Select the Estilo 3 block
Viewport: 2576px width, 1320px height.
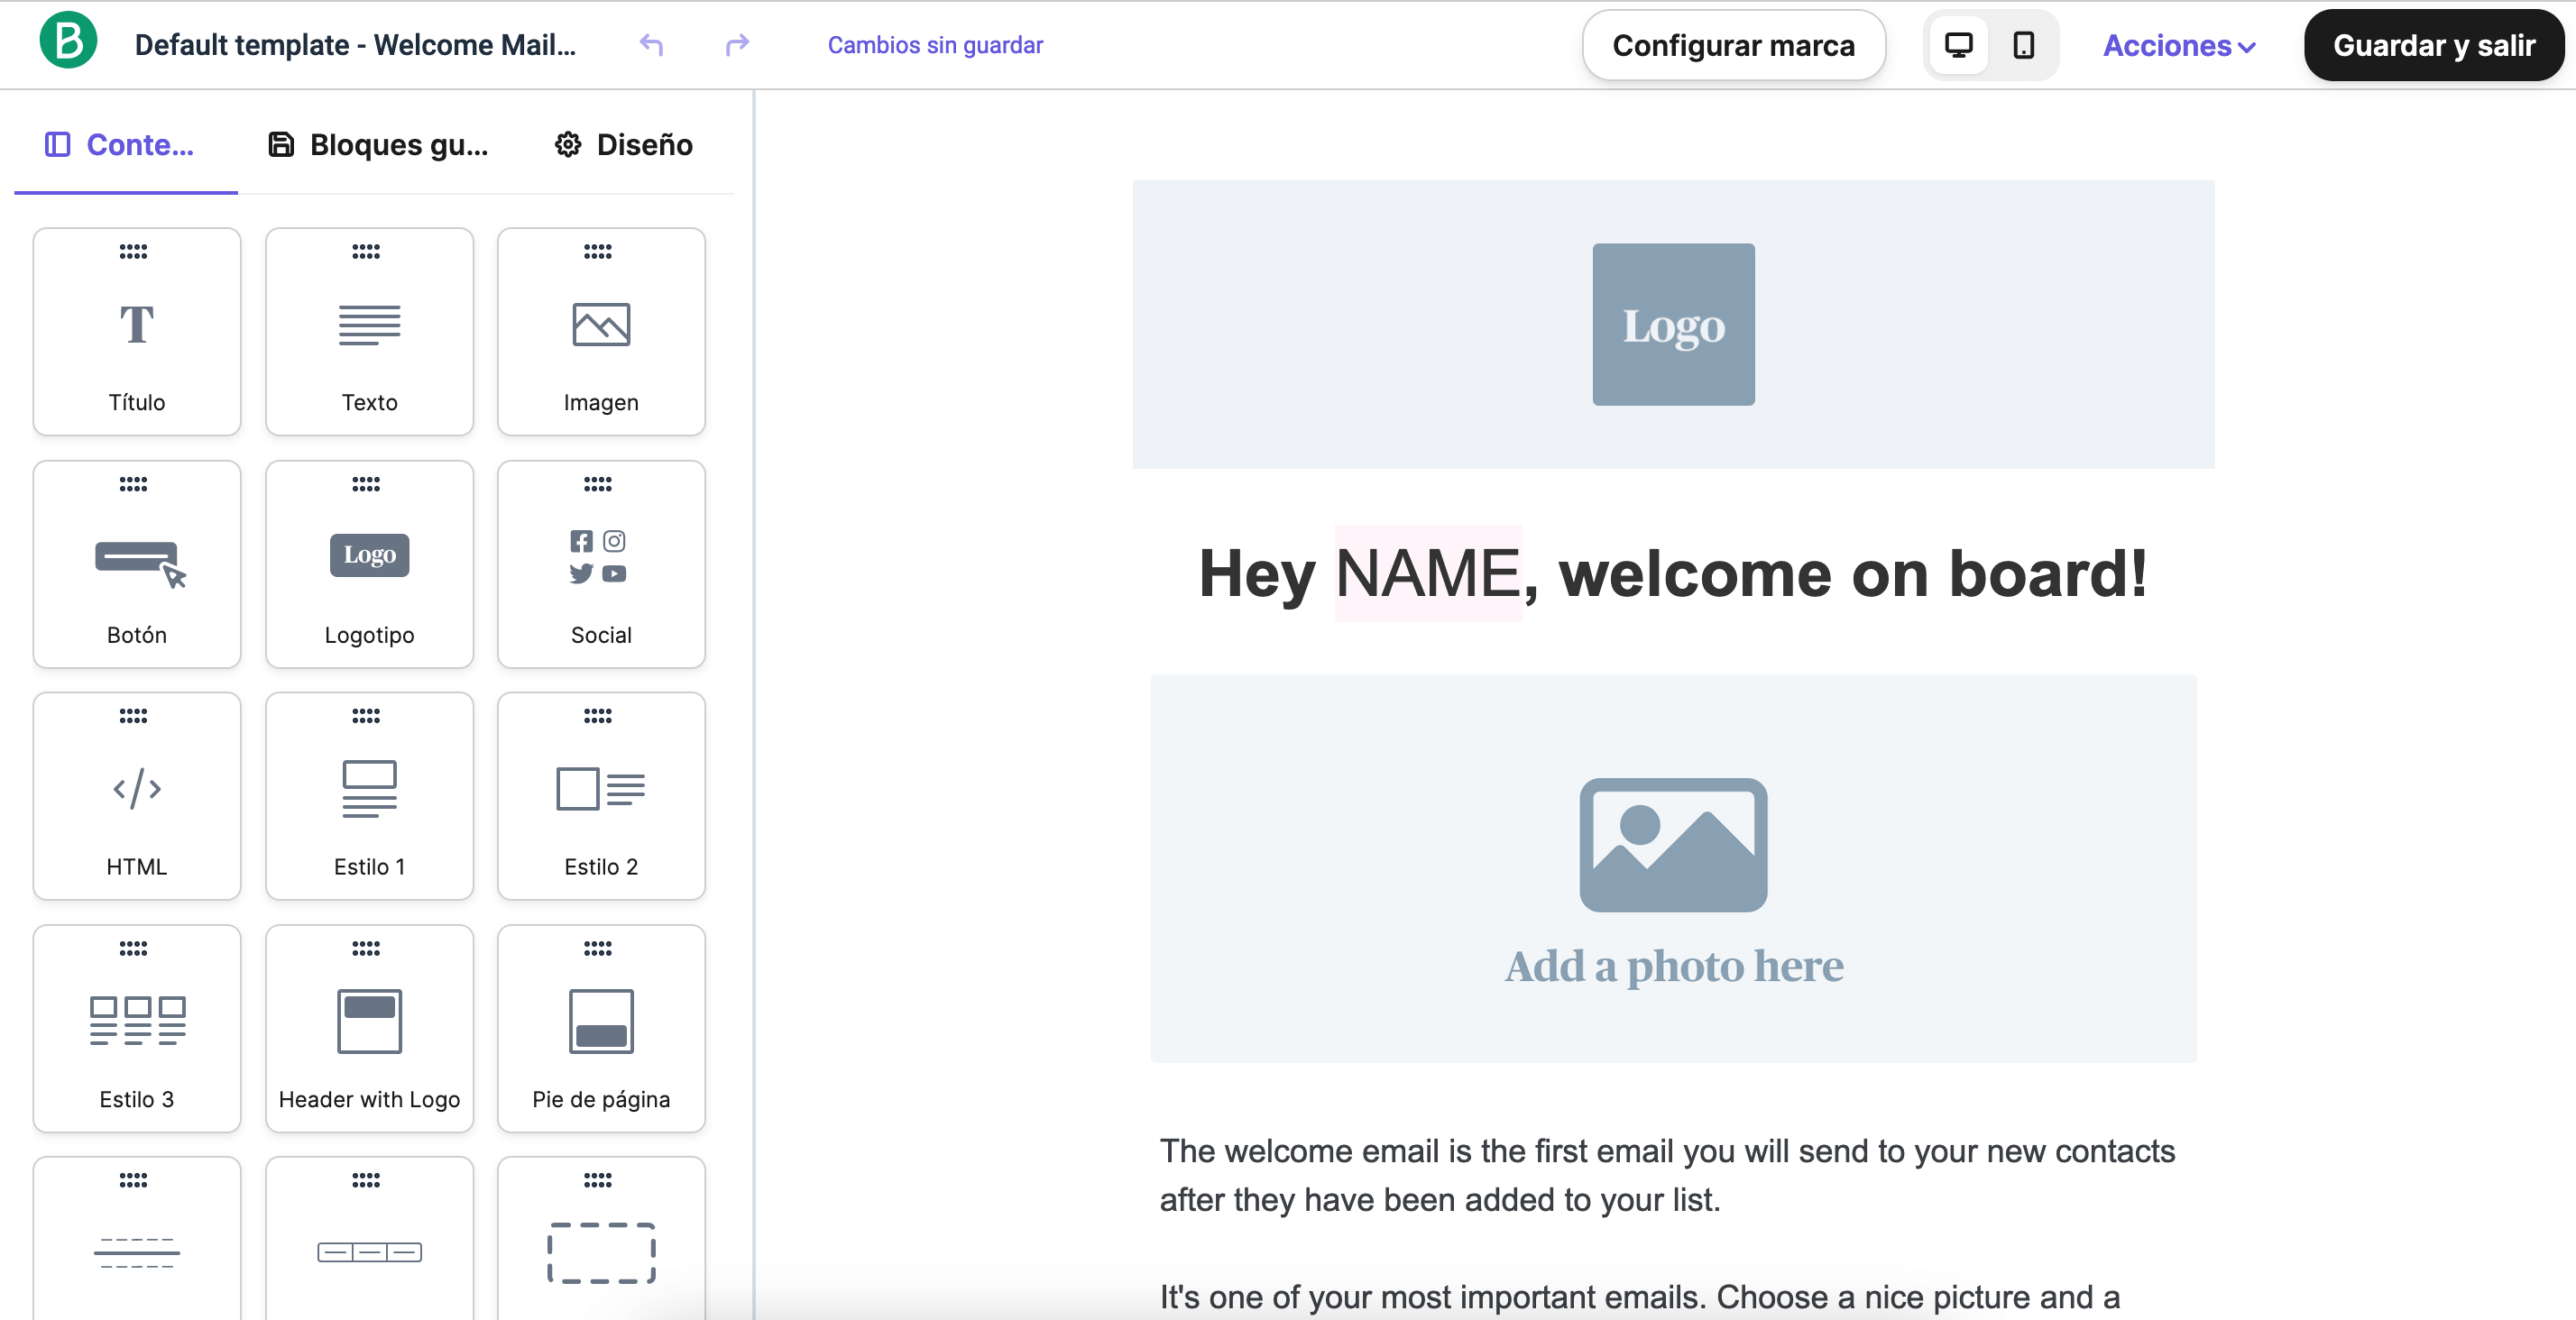pyautogui.click(x=137, y=1028)
